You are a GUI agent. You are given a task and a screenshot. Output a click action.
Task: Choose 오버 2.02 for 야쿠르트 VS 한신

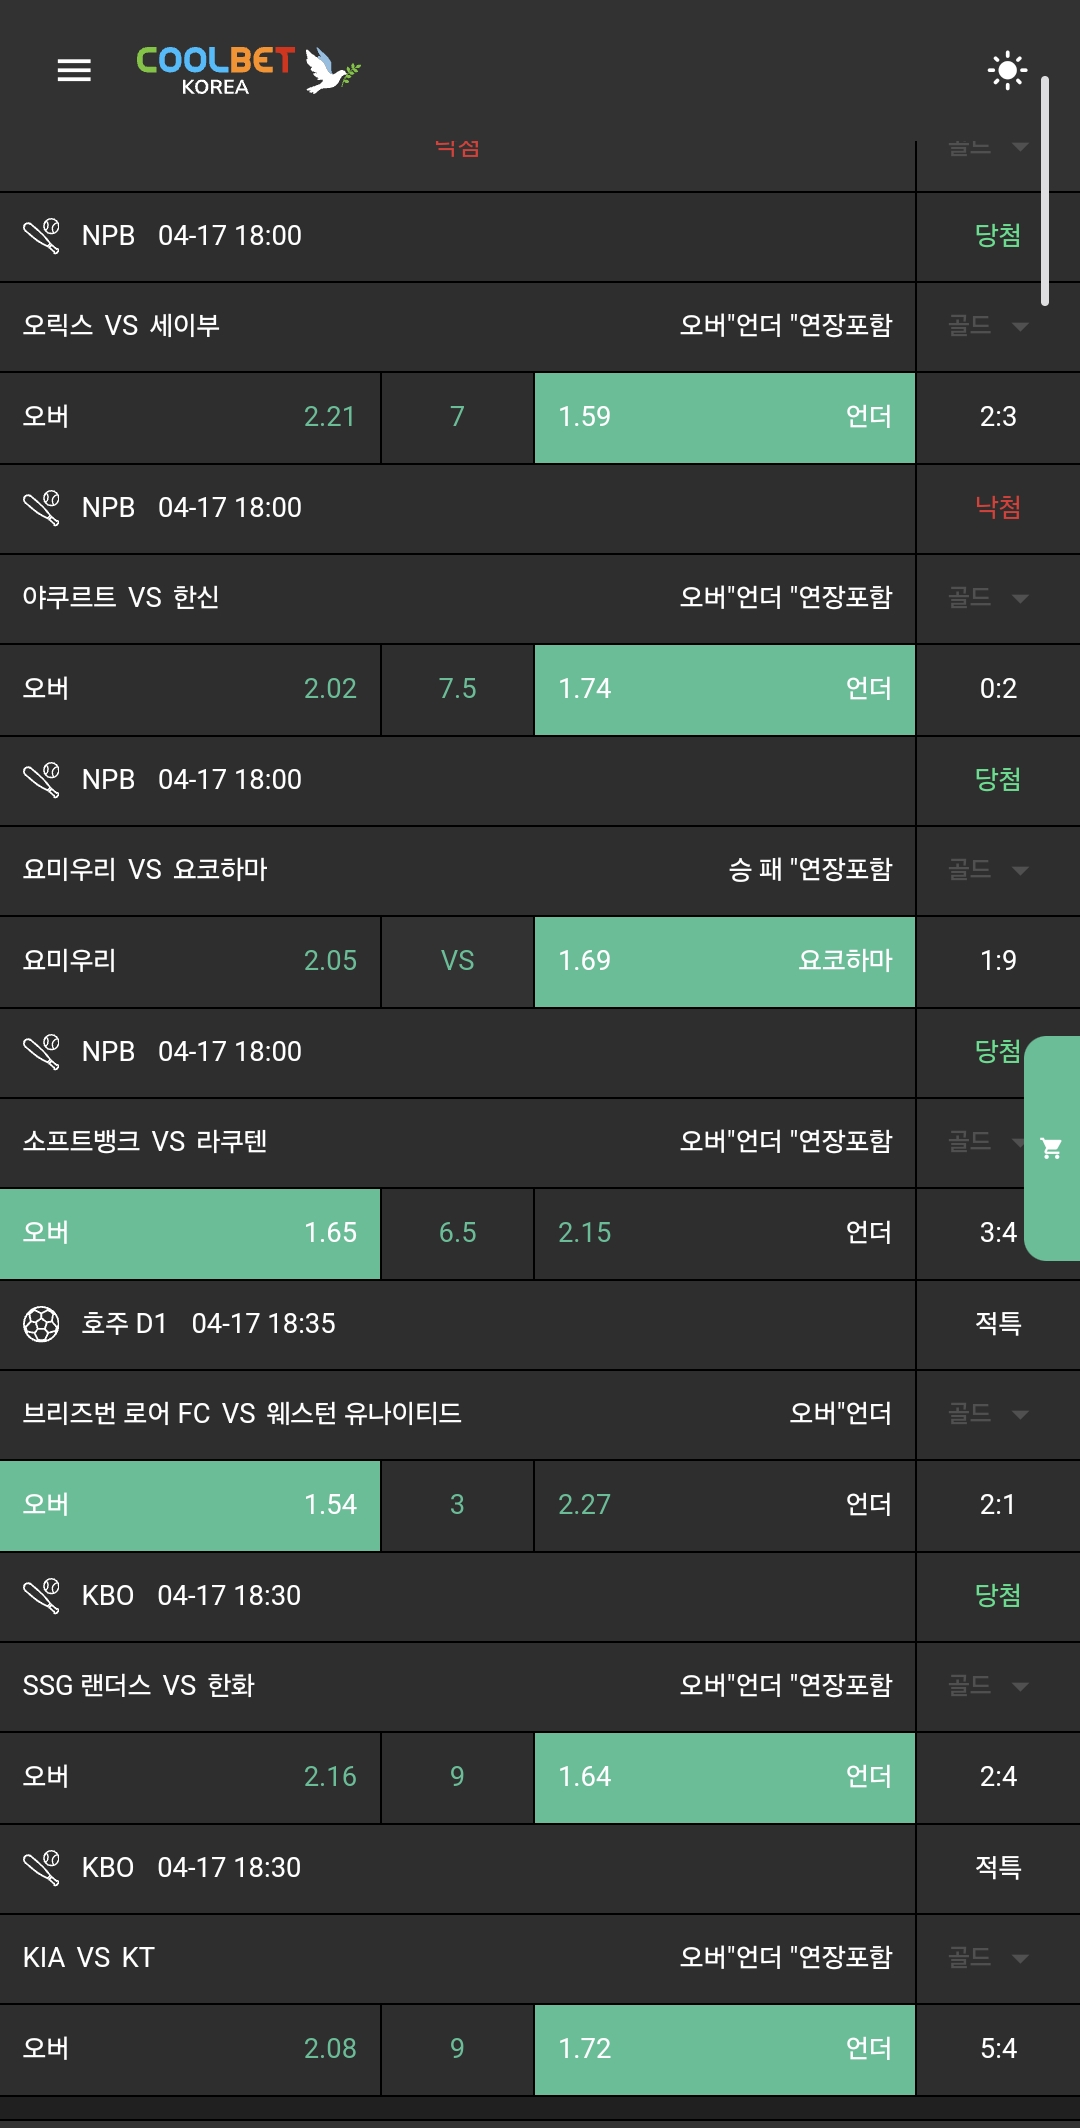(190, 690)
